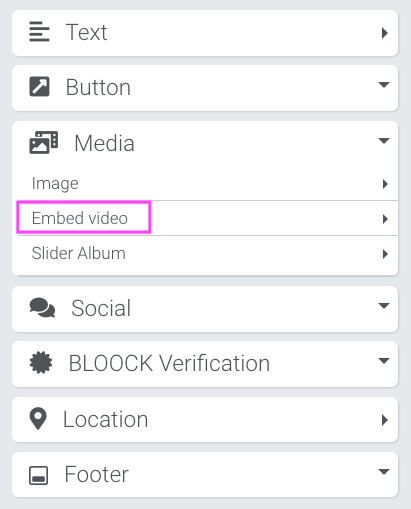Image resolution: width=411 pixels, height=509 pixels.
Task: Click the Footer layout icon
Action: [38, 475]
